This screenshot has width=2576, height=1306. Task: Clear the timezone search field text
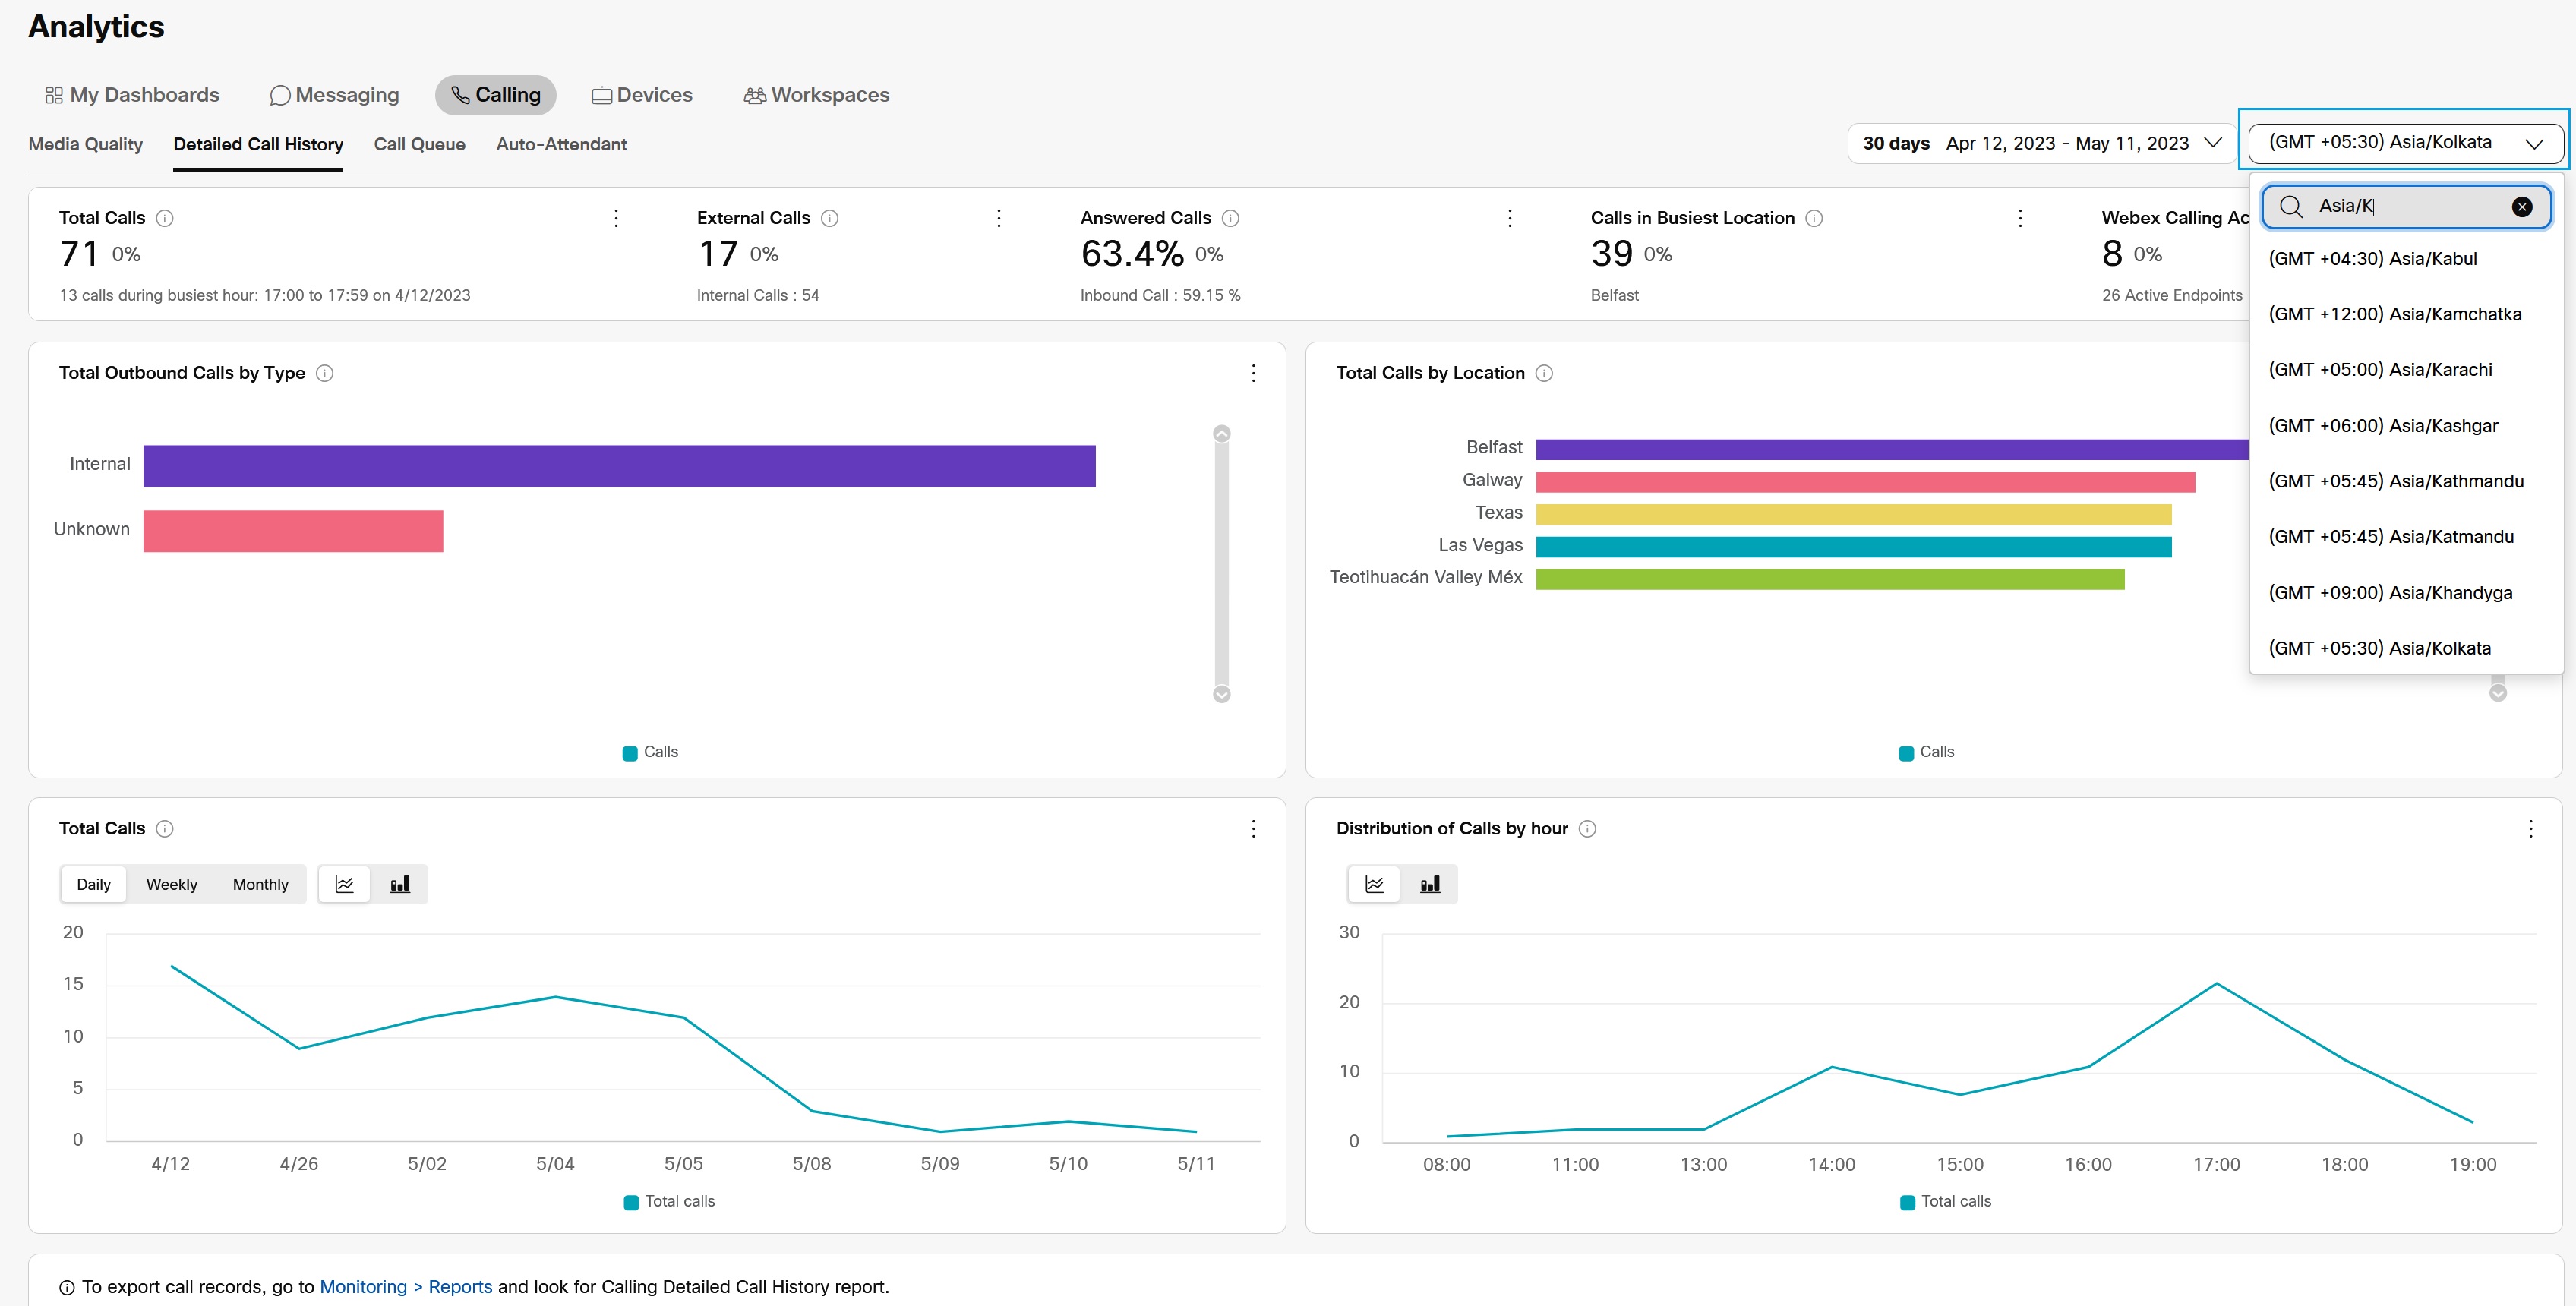(x=2522, y=207)
